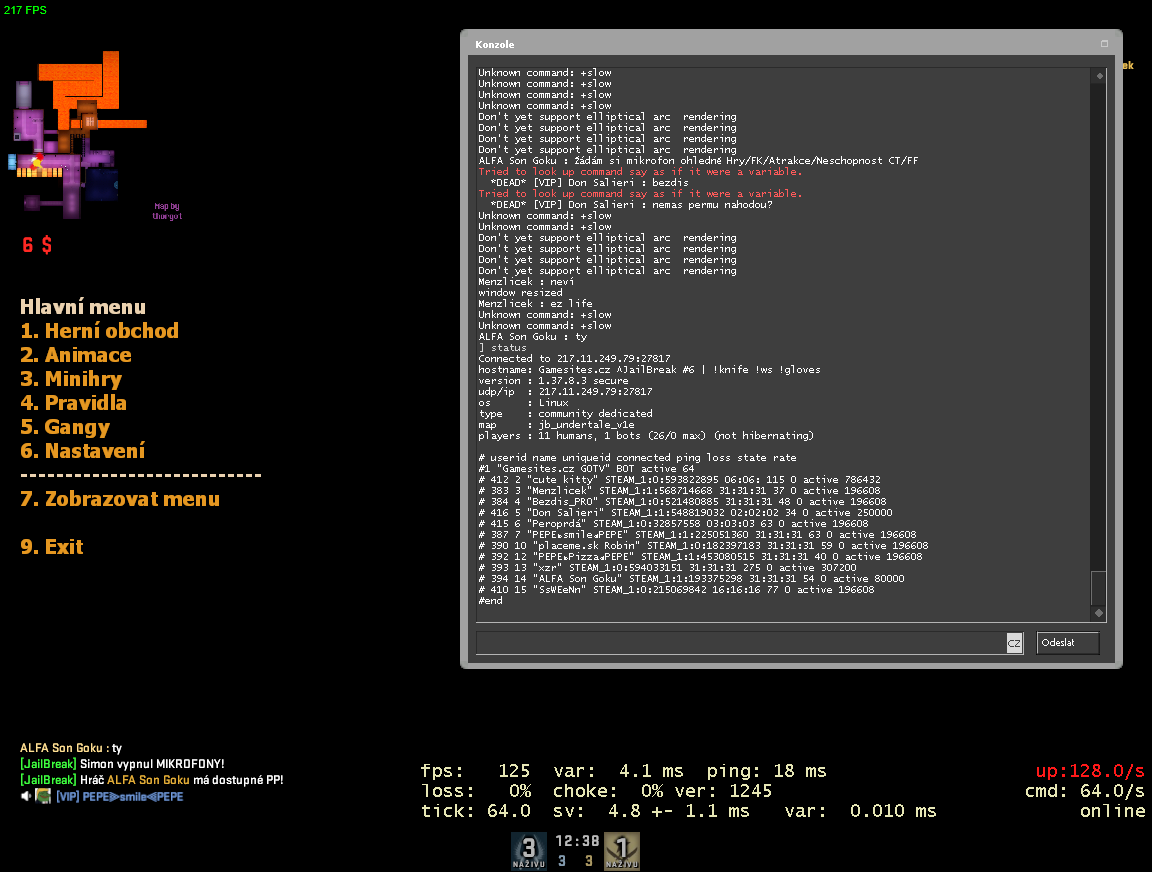Click the CZ keyboard language indicator
This screenshot has width=1152, height=872.
point(1014,644)
